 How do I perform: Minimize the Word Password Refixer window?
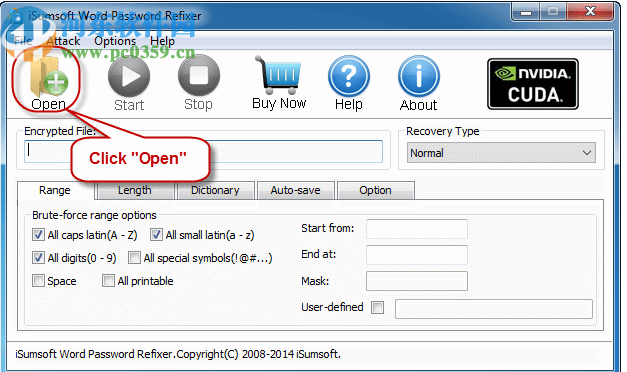(526, 12)
